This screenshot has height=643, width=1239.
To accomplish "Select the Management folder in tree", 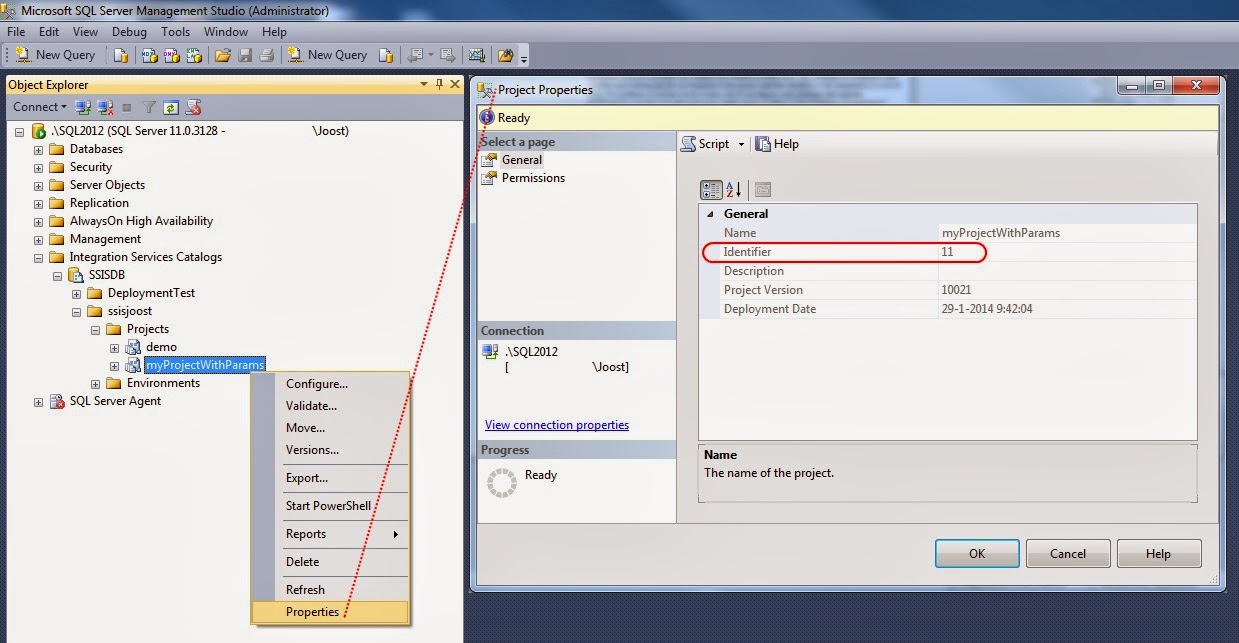I will 105,239.
